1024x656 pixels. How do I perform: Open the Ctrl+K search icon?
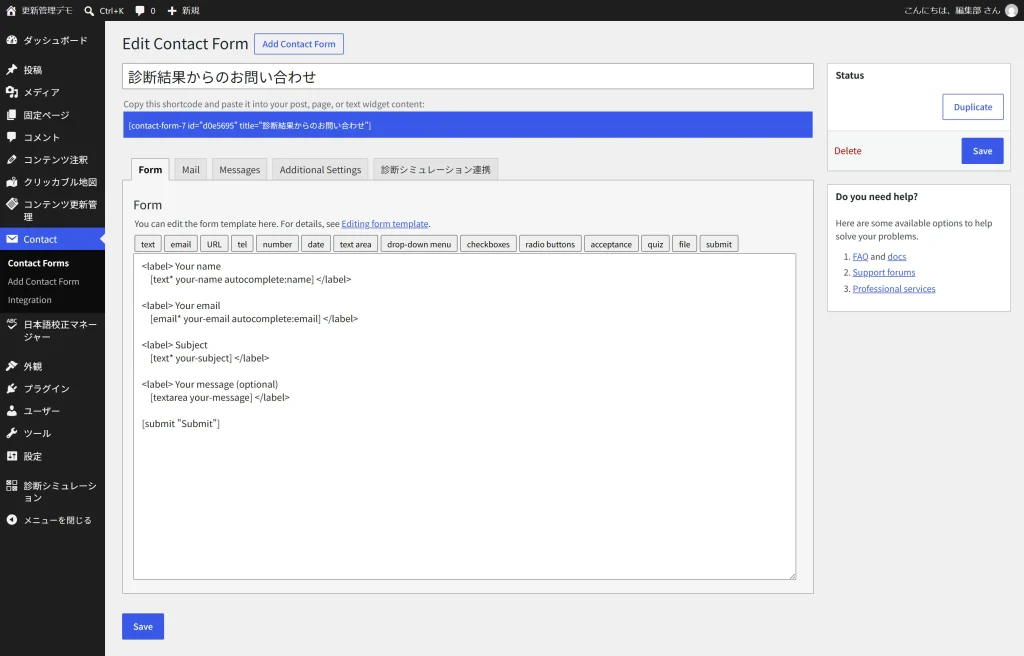[89, 10]
